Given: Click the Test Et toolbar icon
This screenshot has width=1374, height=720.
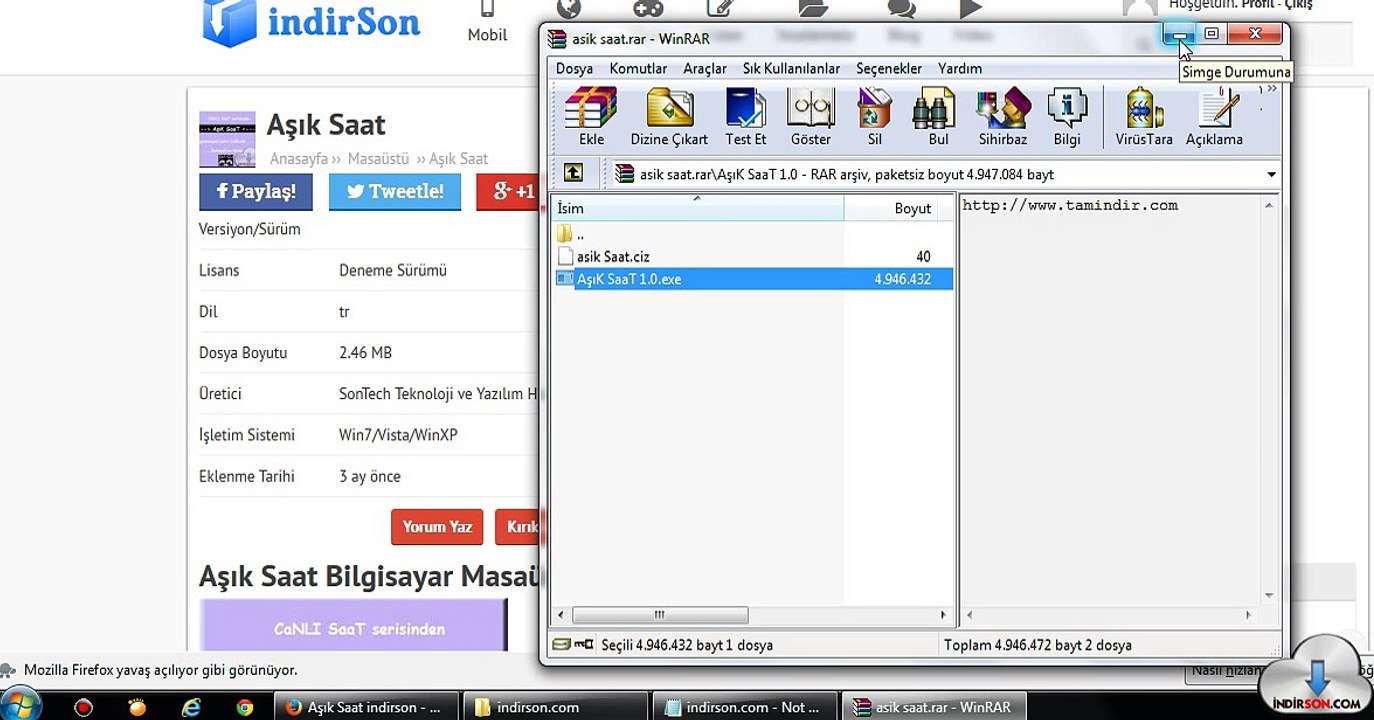Looking at the screenshot, I should coord(746,117).
